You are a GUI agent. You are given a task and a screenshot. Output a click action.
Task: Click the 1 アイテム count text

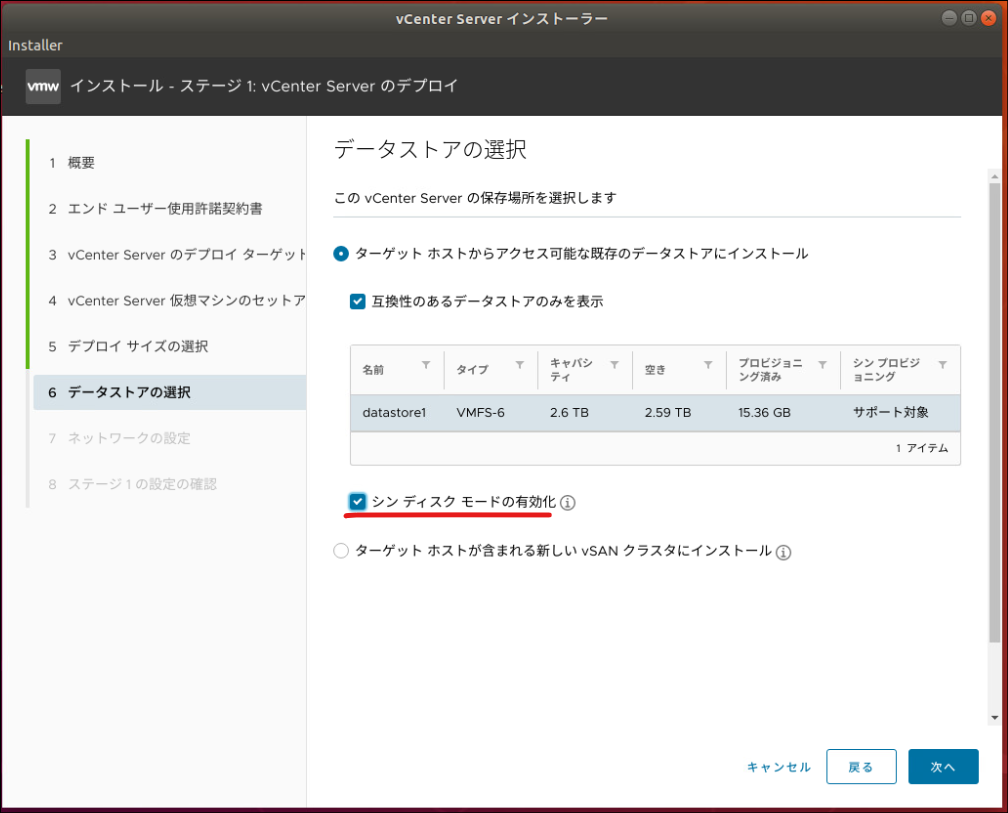point(921,448)
